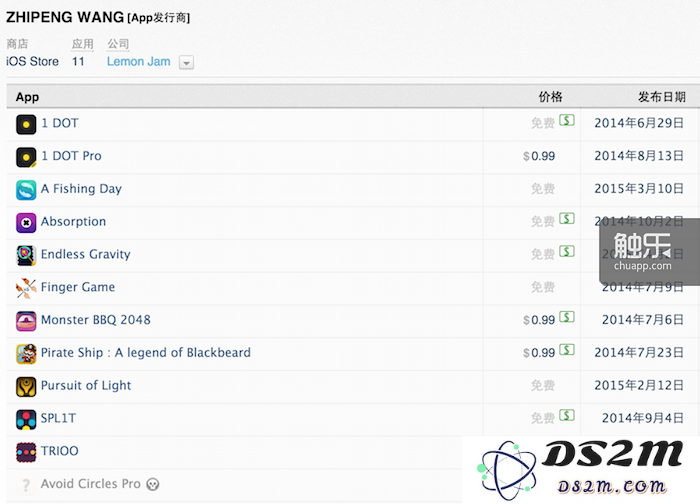Screen dimensions: 700x504
Task: Click the $0.99 price of Monster BBQ 2048
Action: tap(539, 320)
